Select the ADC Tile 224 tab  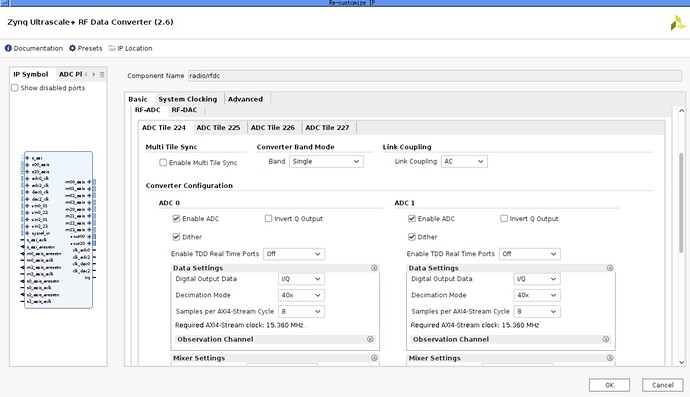(164, 128)
